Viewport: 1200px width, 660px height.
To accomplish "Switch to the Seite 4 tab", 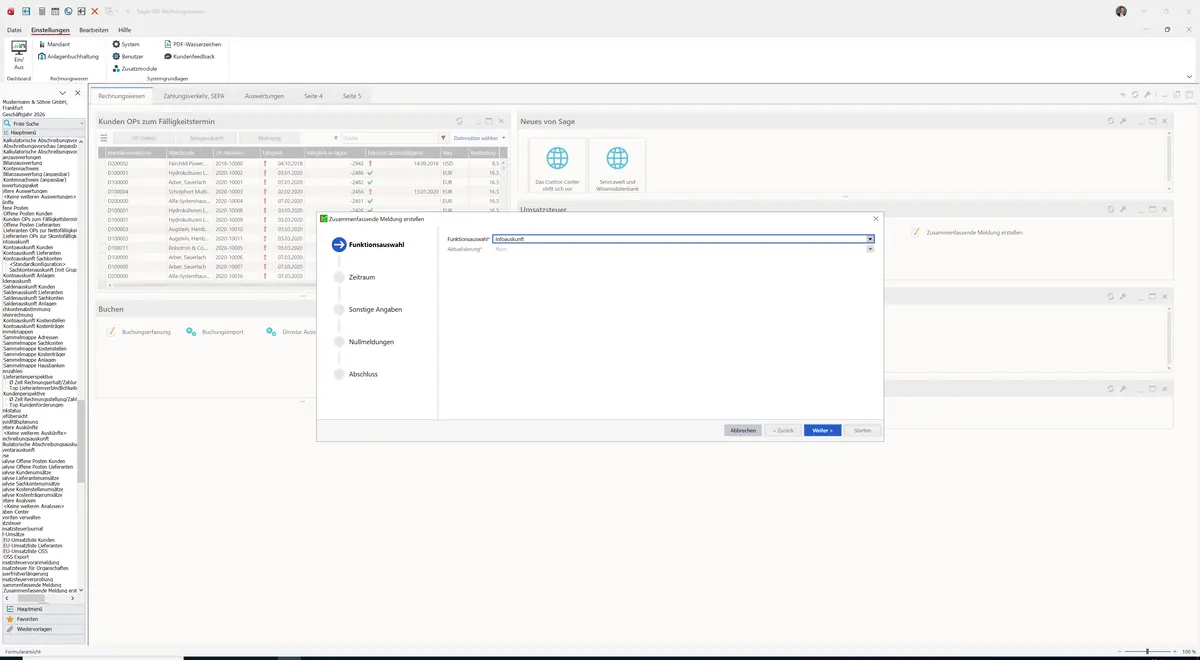I will coord(313,96).
